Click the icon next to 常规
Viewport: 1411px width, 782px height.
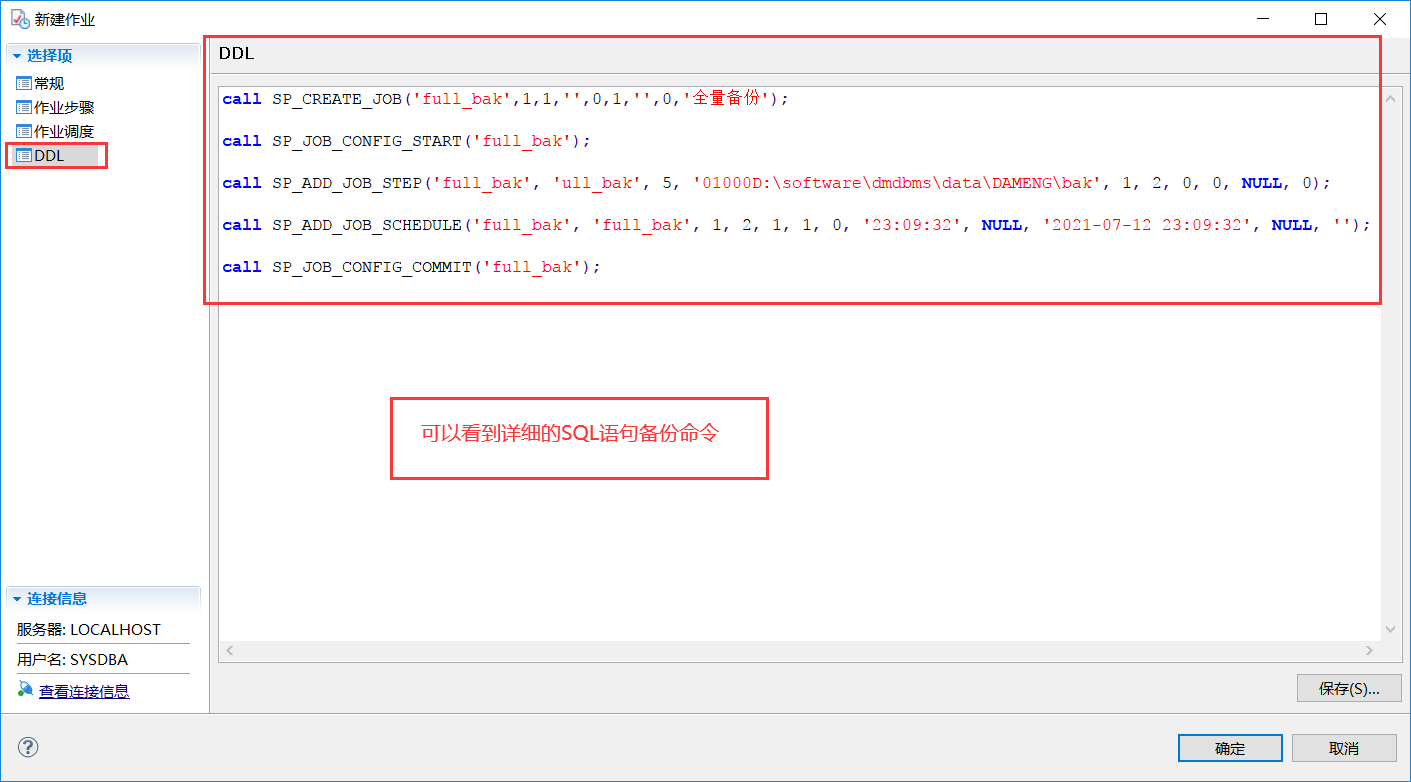[24, 83]
